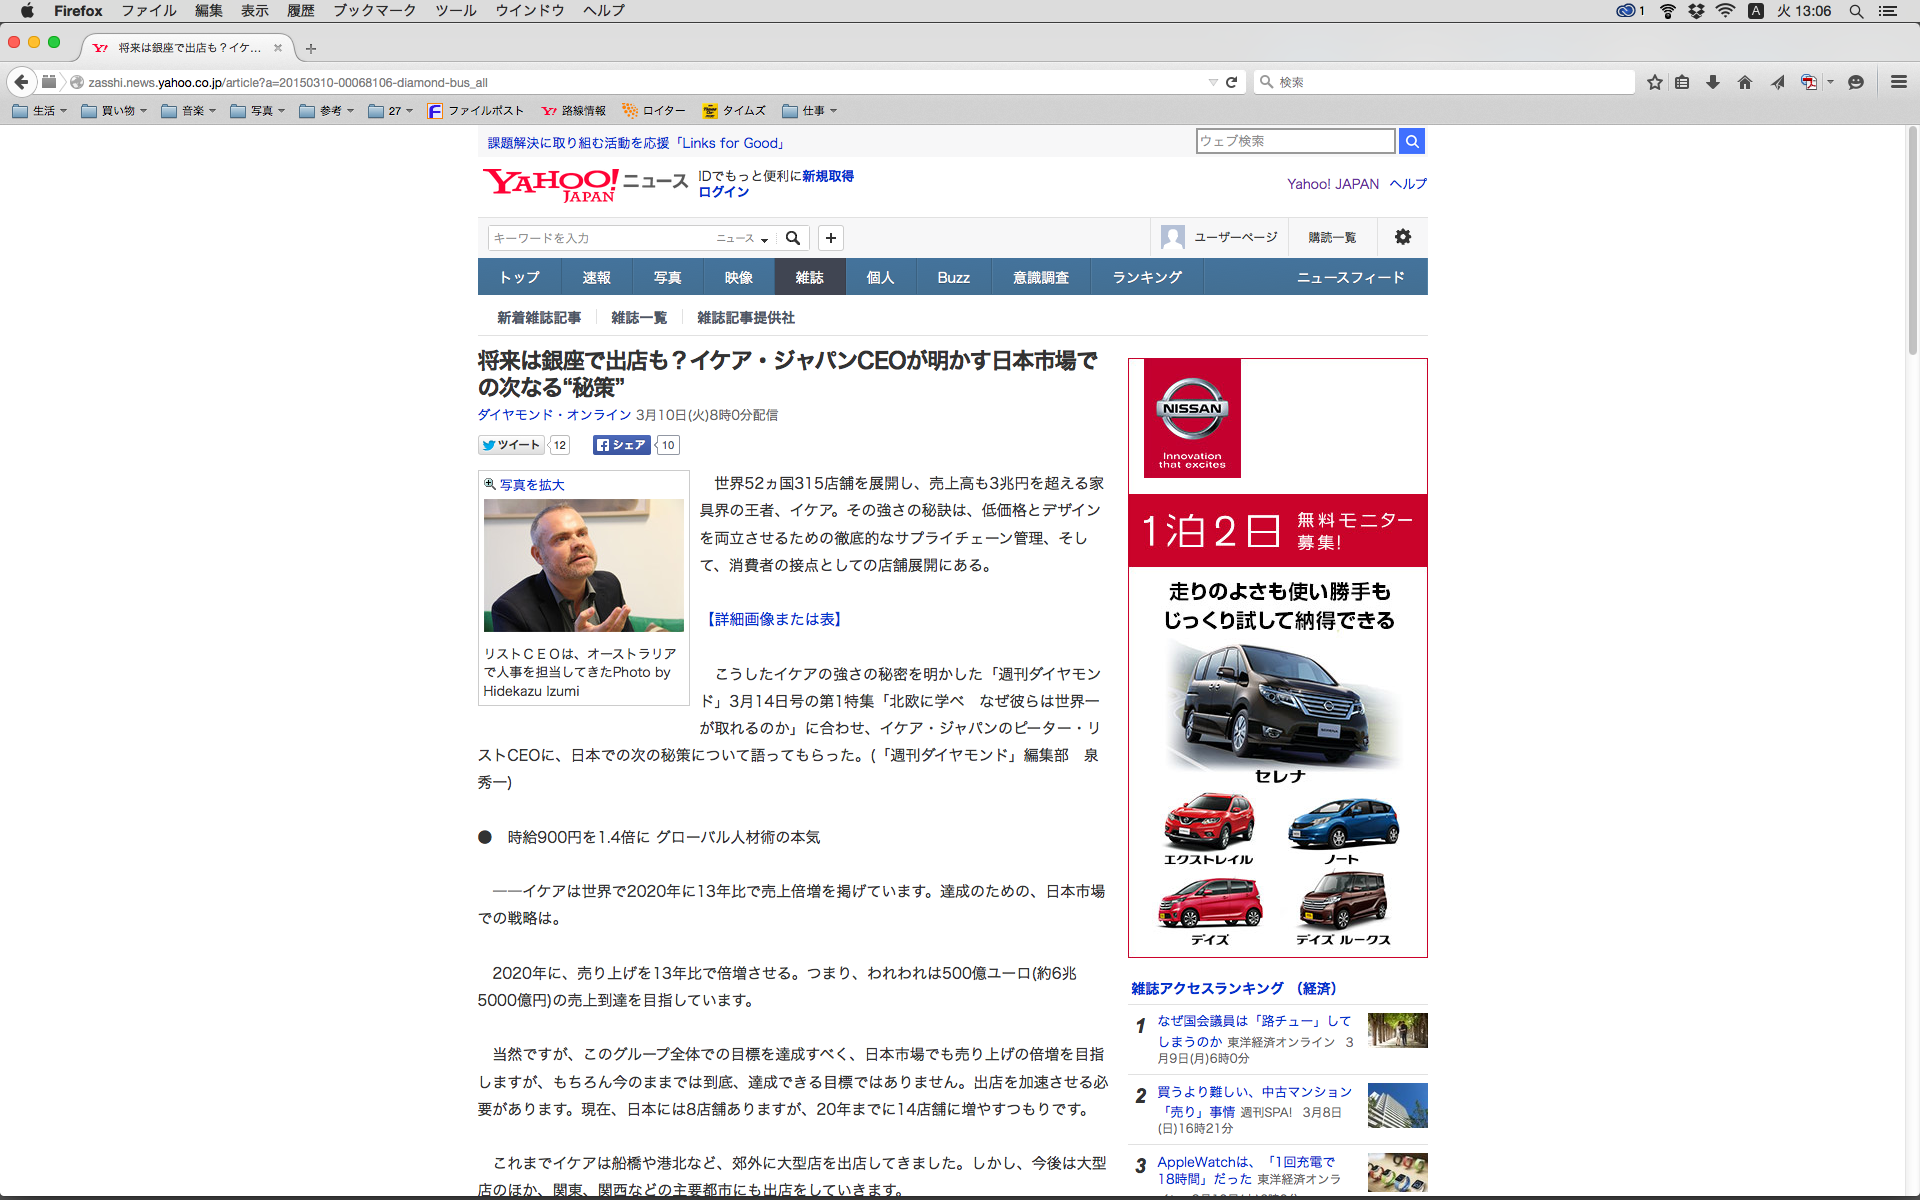Screen dimensions: 1920x1200
Task: Expand the 仕事 bookmarks folder
Action: [810, 111]
